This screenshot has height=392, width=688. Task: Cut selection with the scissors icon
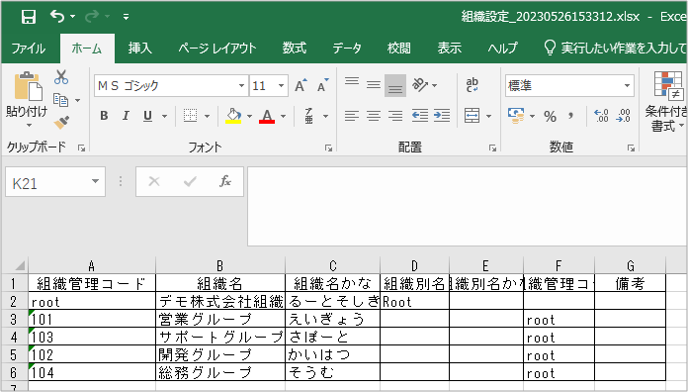click(61, 77)
